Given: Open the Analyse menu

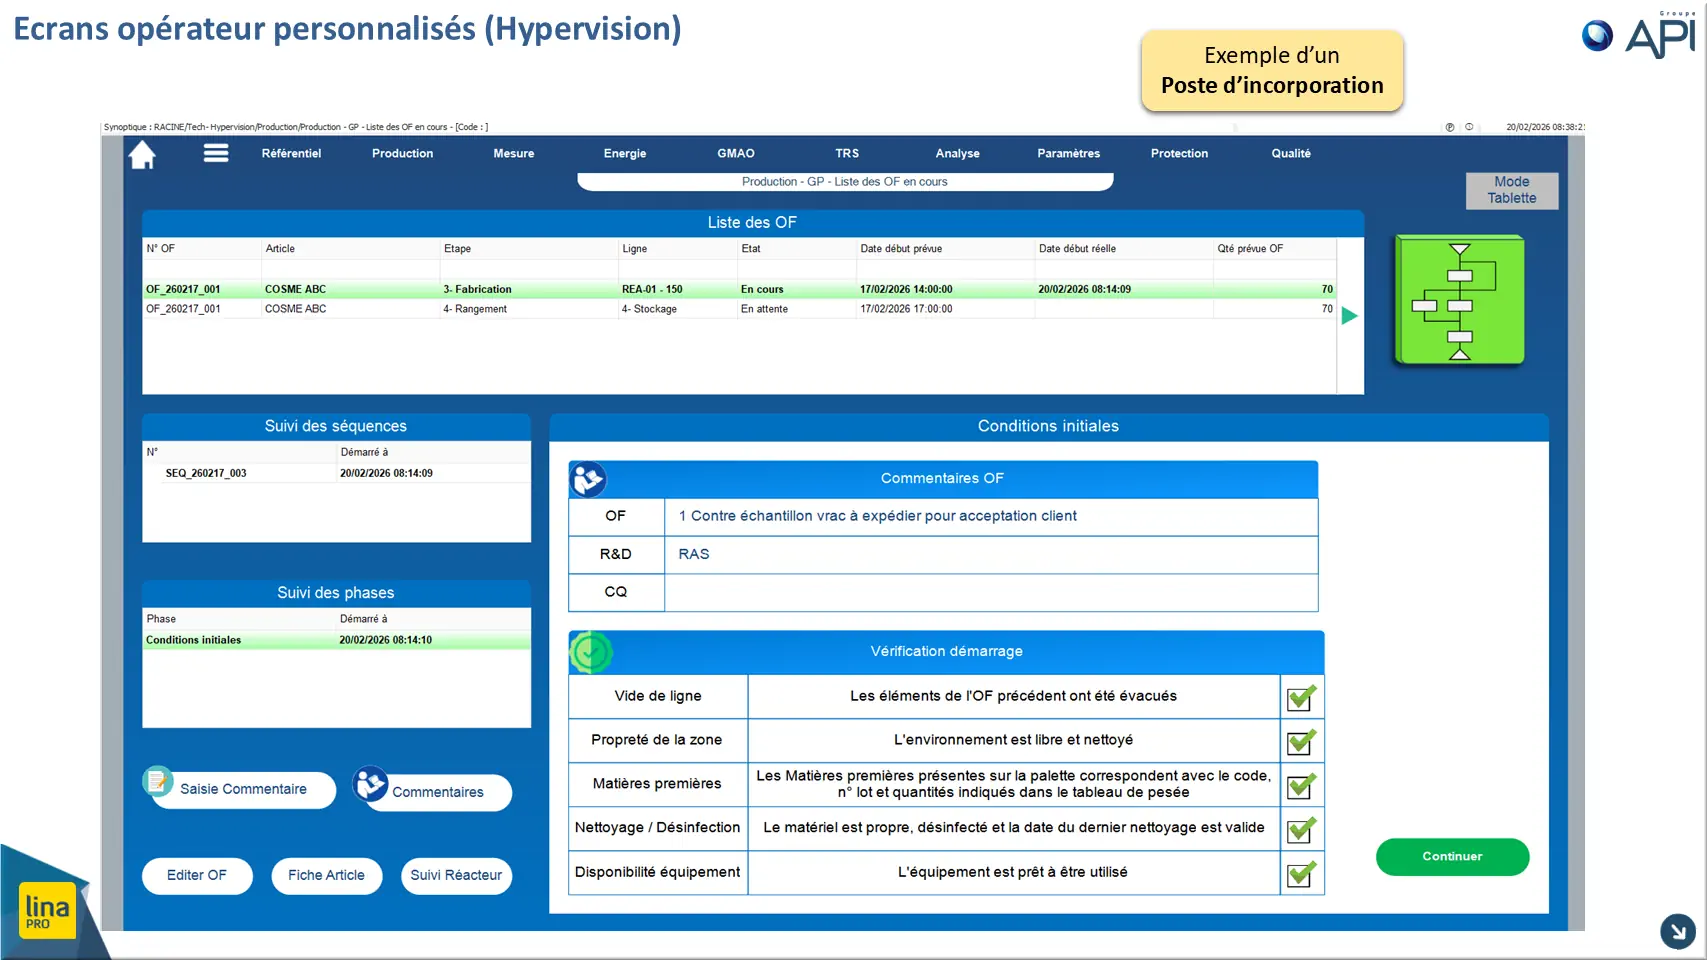Looking at the screenshot, I should coord(958,153).
